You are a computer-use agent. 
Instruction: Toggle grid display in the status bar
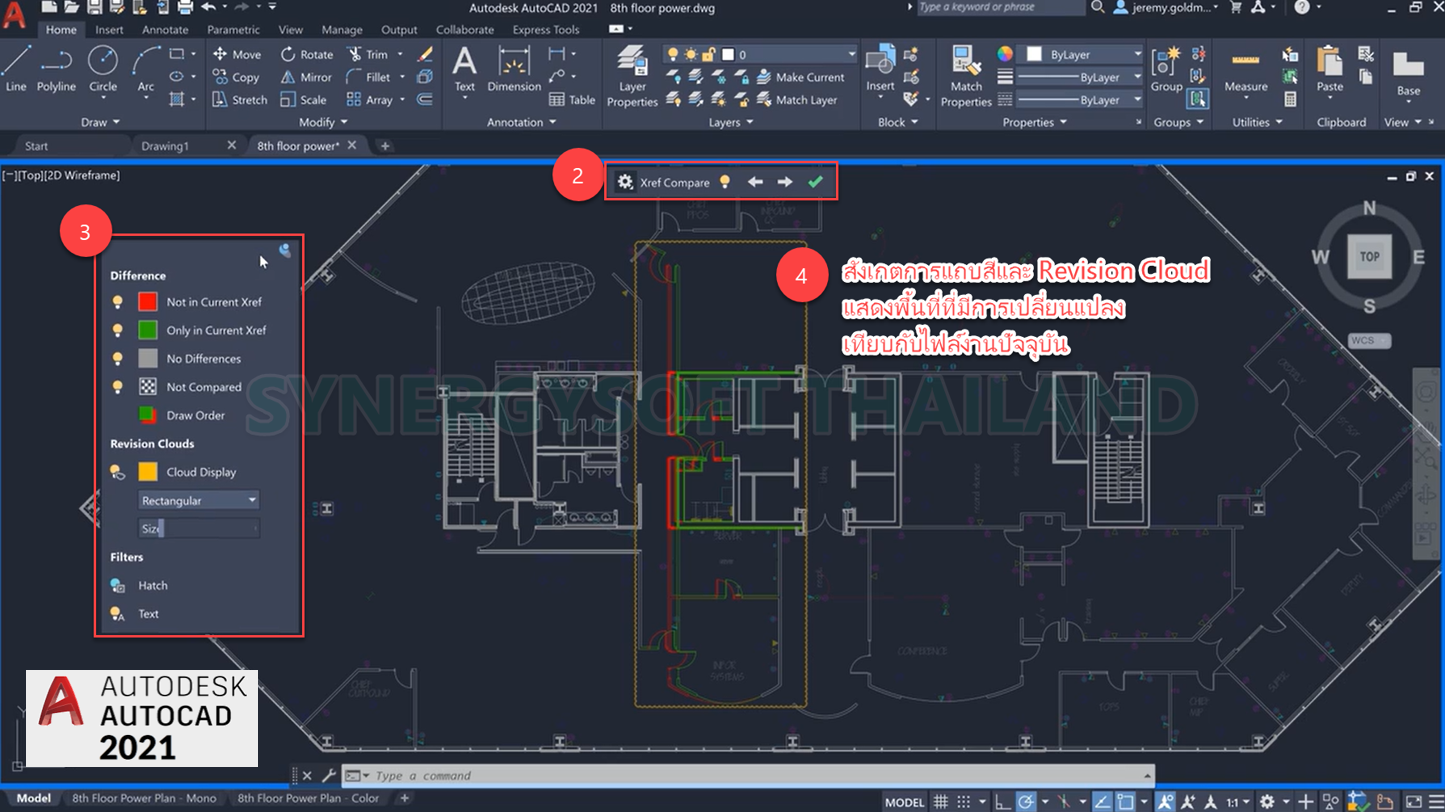(940, 801)
